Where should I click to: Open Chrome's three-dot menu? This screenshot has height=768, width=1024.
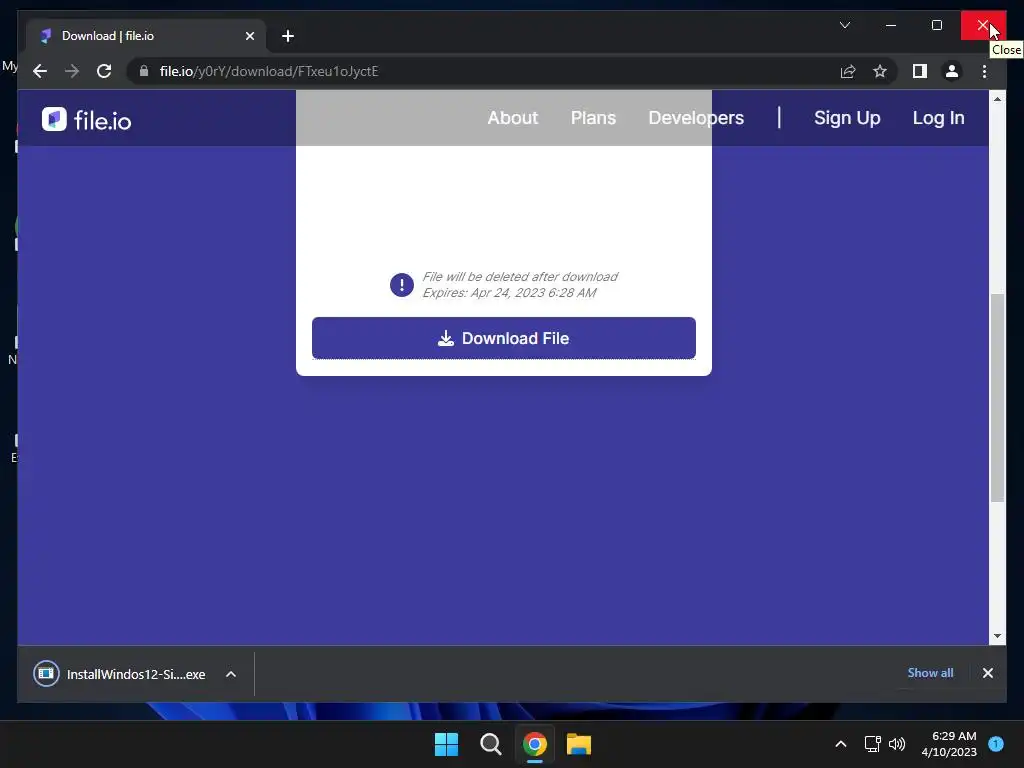click(x=984, y=71)
